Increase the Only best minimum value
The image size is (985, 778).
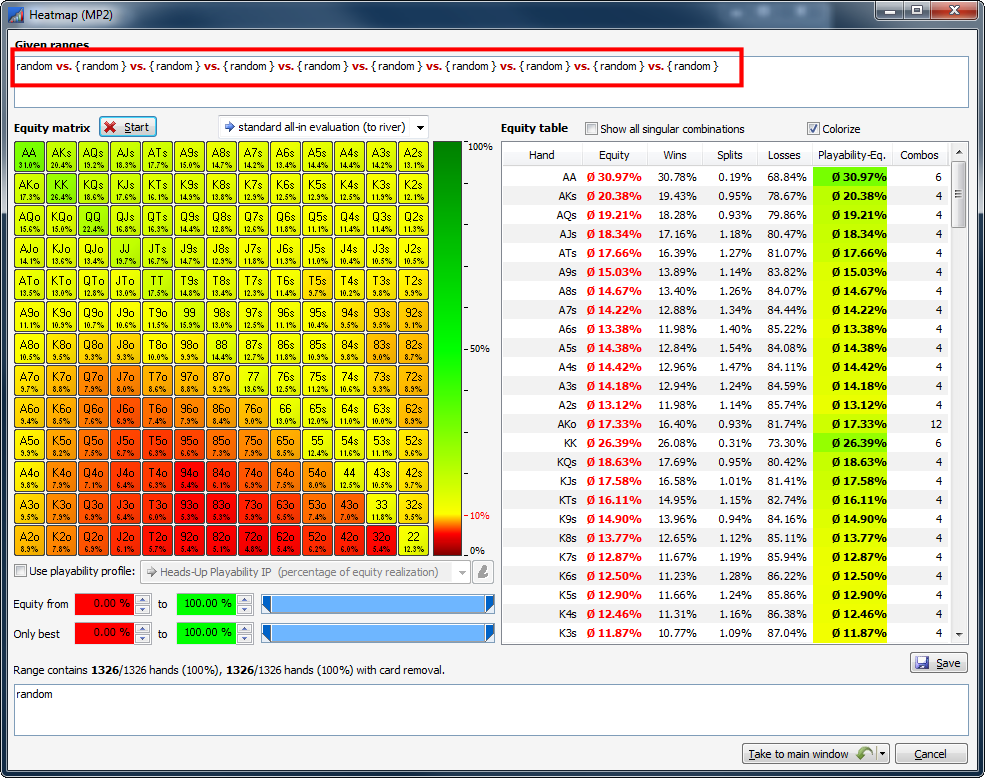(x=143, y=628)
